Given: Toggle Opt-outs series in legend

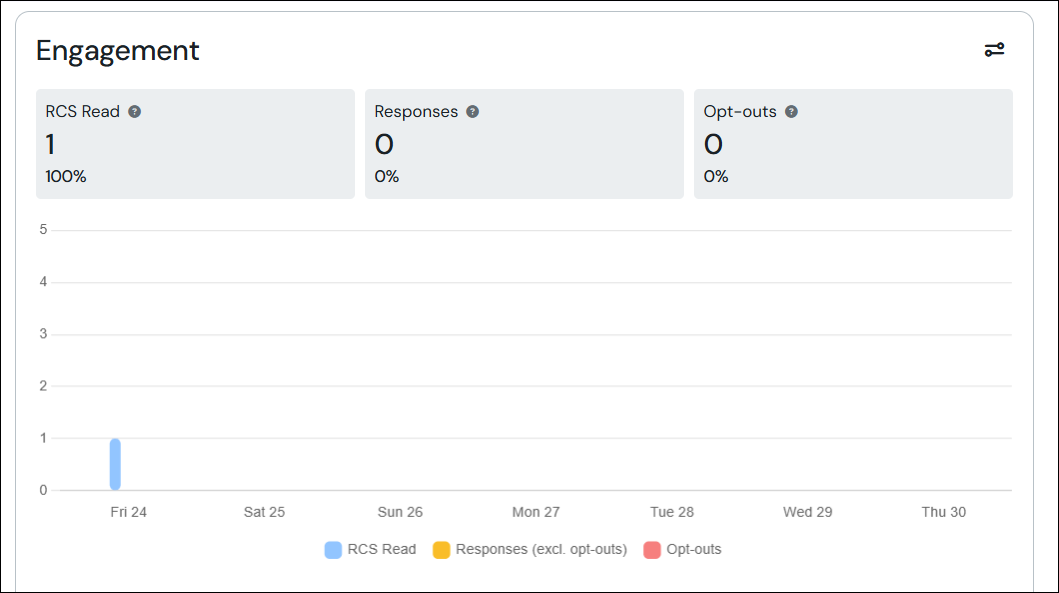Looking at the screenshot, I should (x=682, y=550).
